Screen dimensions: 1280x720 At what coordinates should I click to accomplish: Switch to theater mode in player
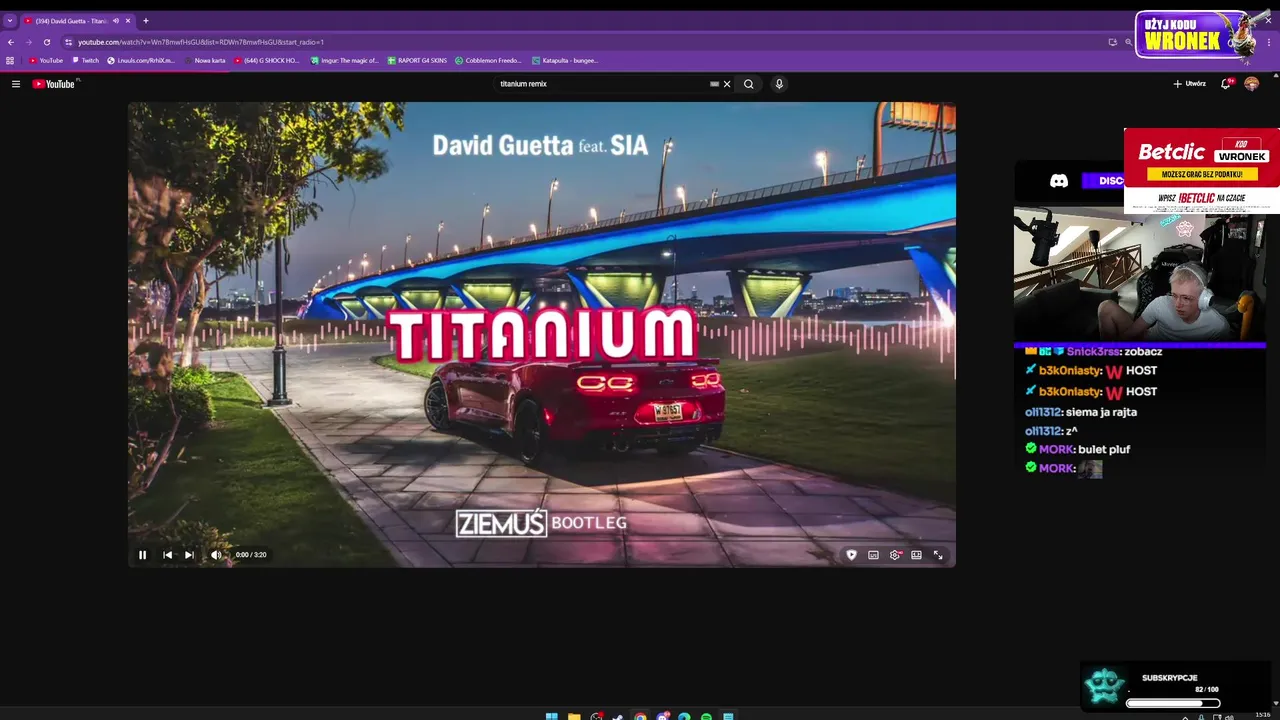[x=916, y=555]
